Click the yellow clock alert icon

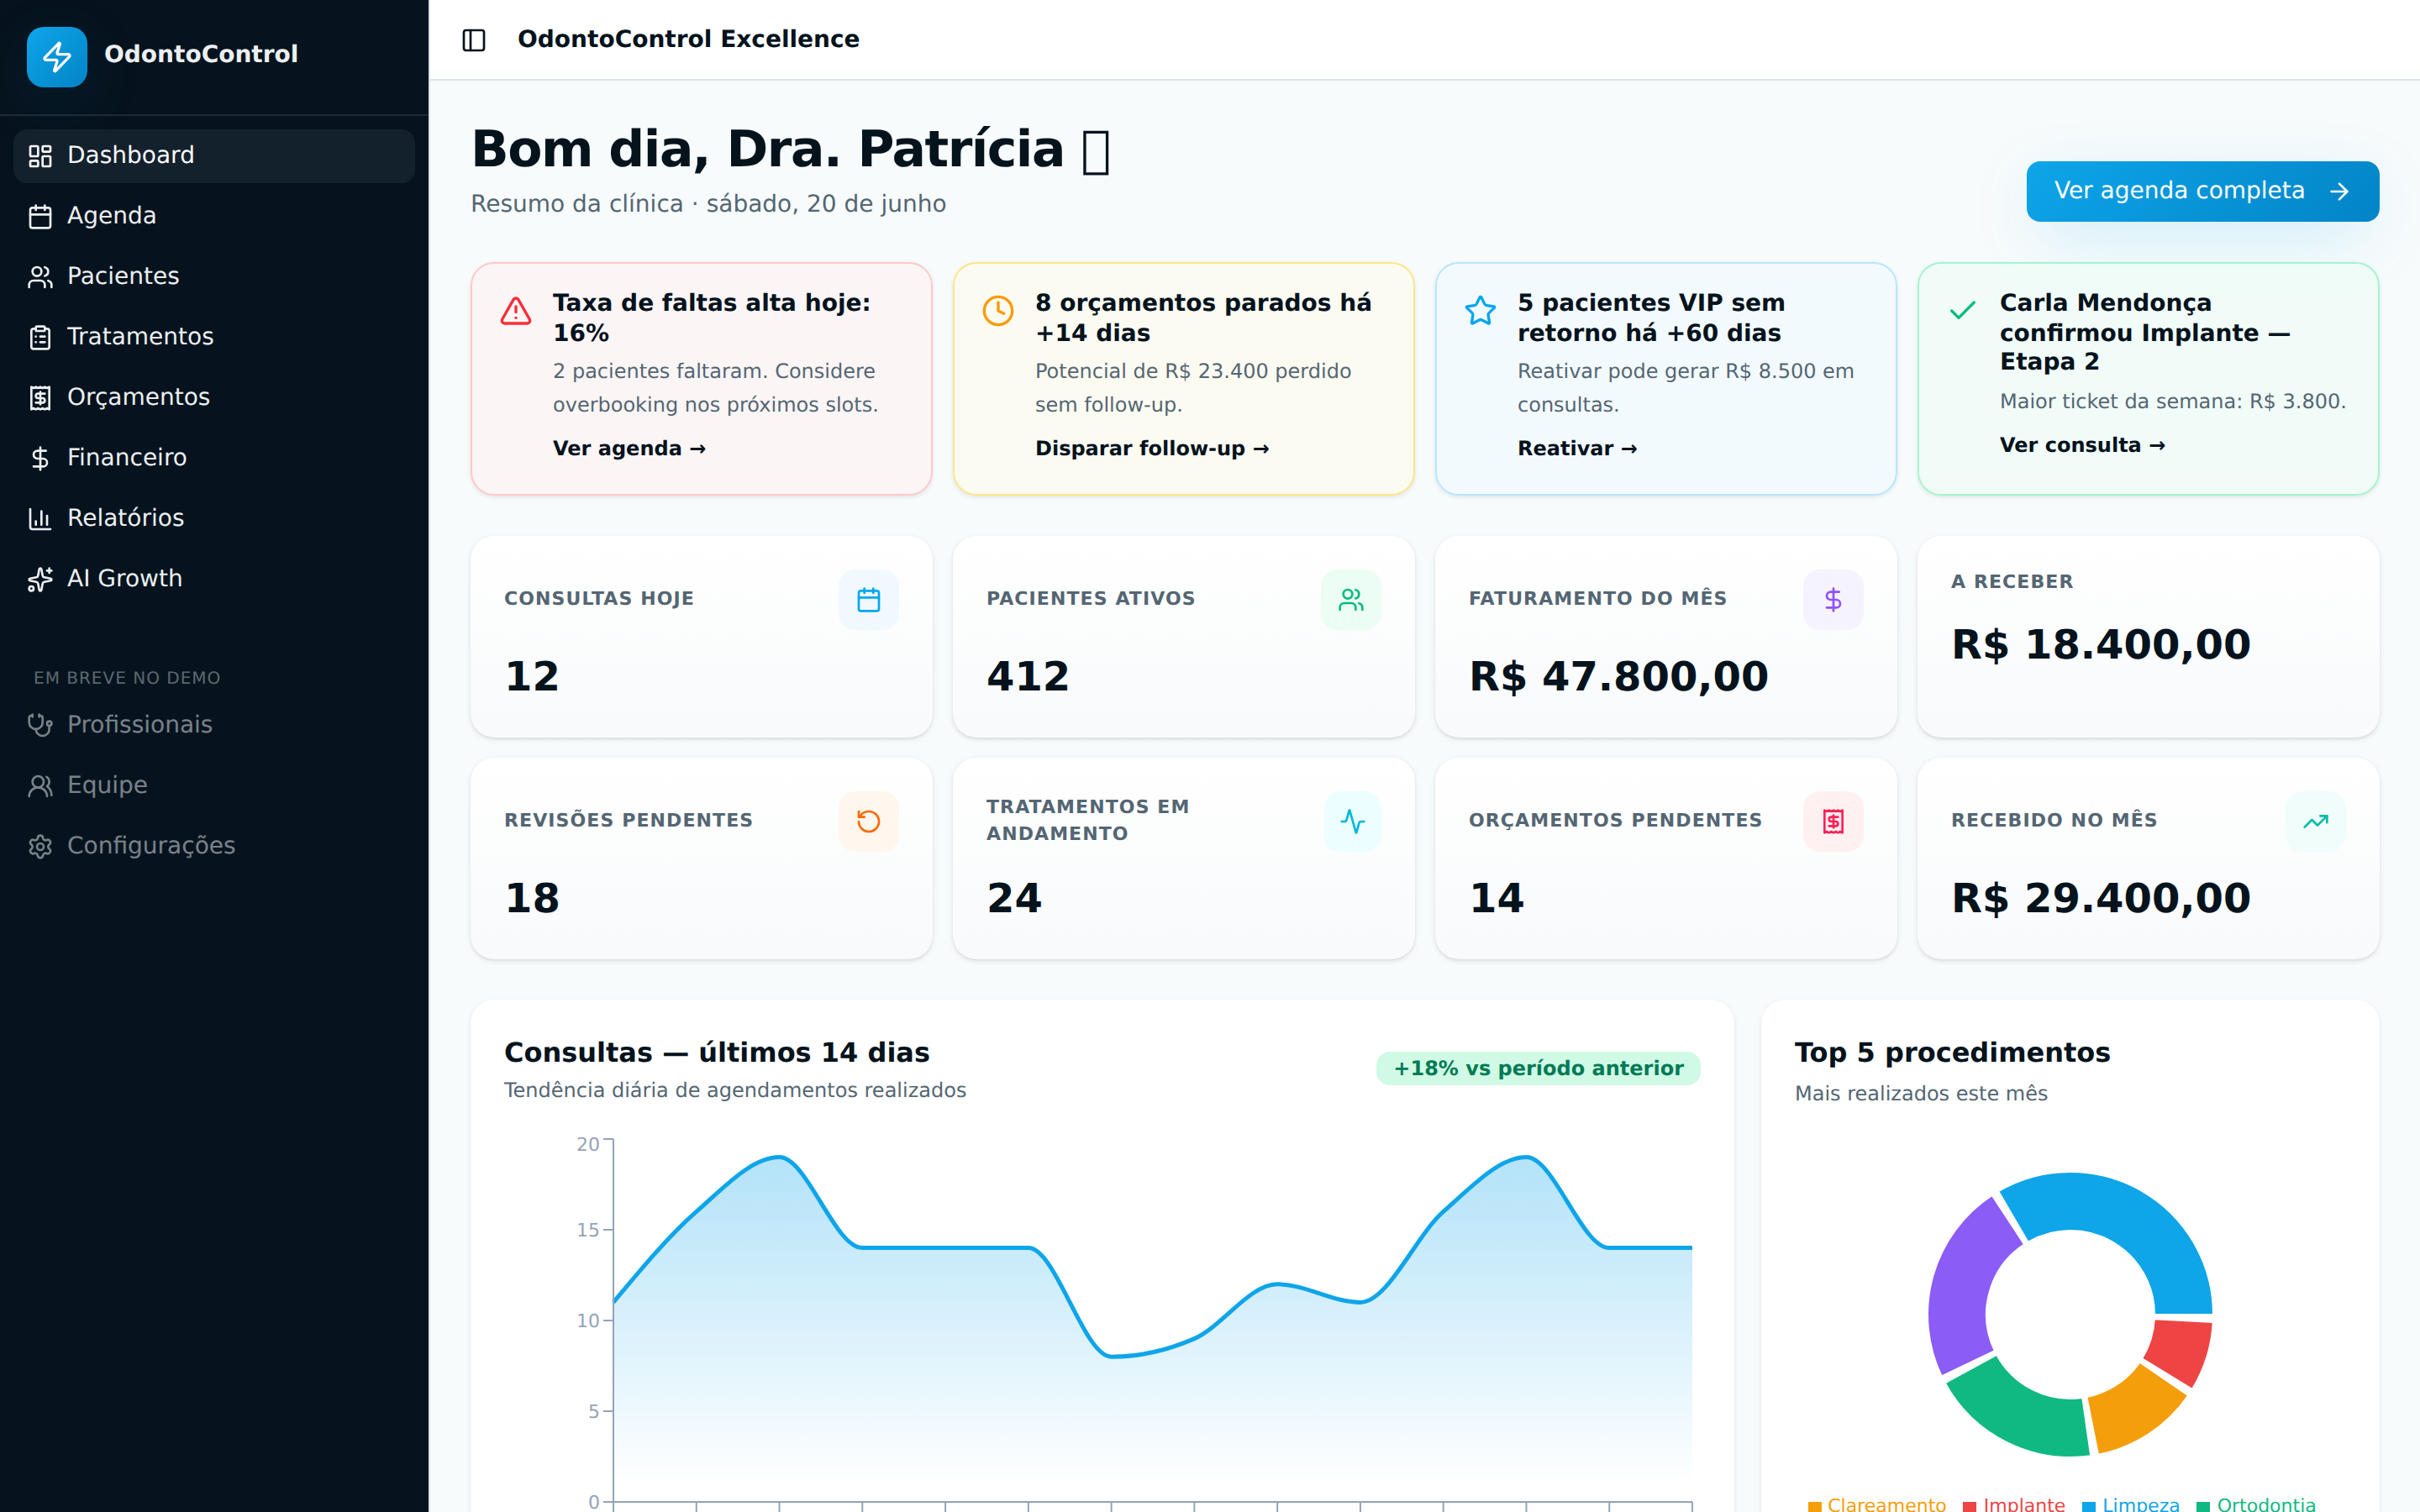click(x=998, y=311)
